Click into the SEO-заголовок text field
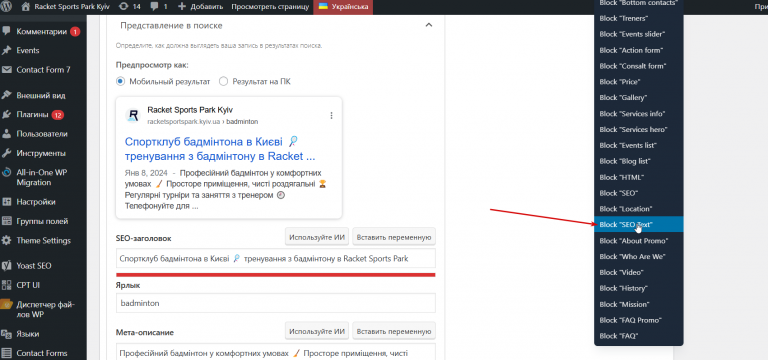Image resolution: width=768 pixels, height=360 pixels. [x=276, y=258]
